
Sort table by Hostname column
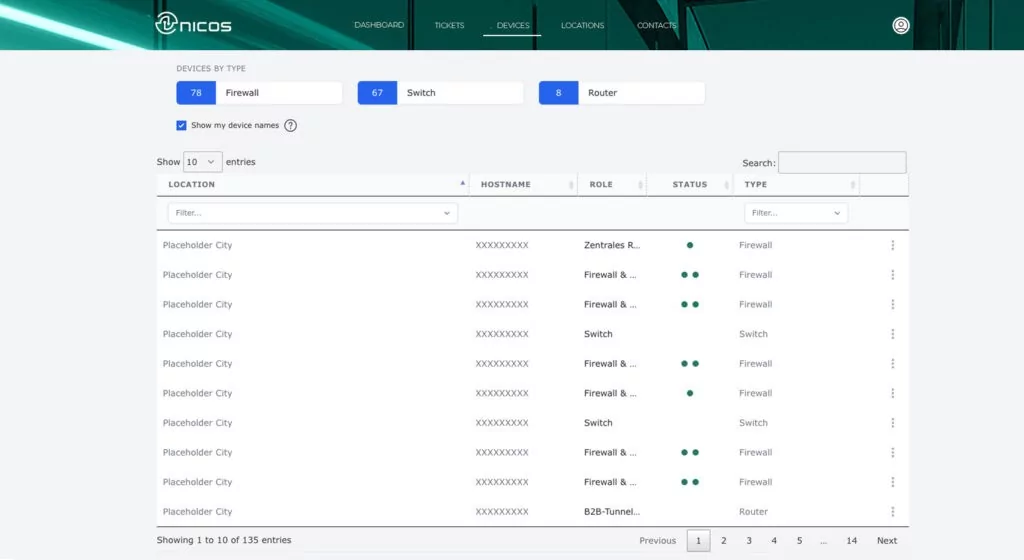[x=524, y=185]
